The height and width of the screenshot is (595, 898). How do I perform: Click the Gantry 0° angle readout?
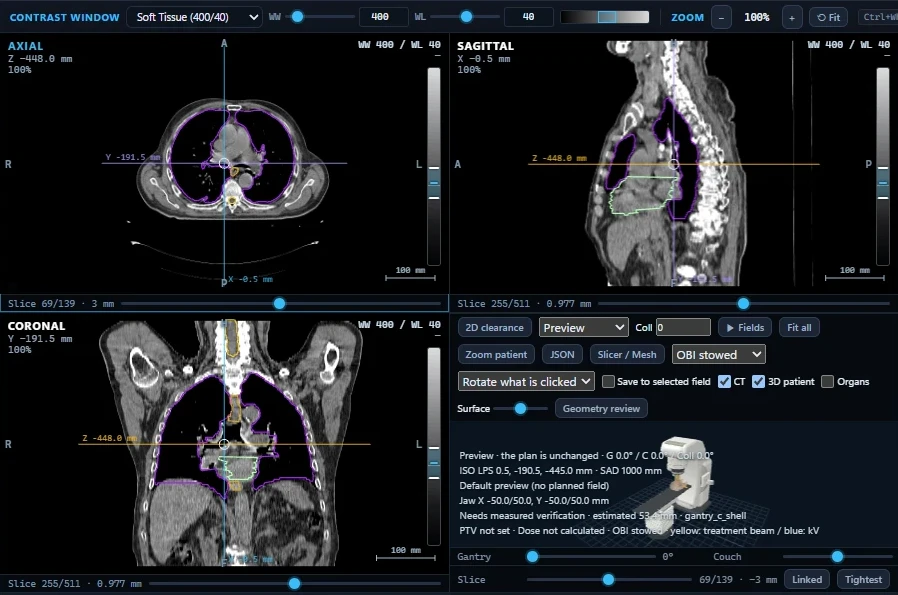point(667,556)
